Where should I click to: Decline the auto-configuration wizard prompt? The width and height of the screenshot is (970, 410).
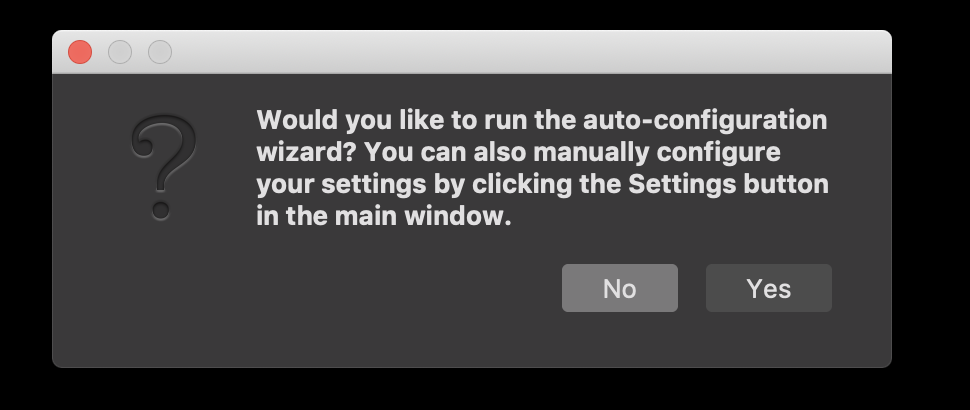pos(619,288)
